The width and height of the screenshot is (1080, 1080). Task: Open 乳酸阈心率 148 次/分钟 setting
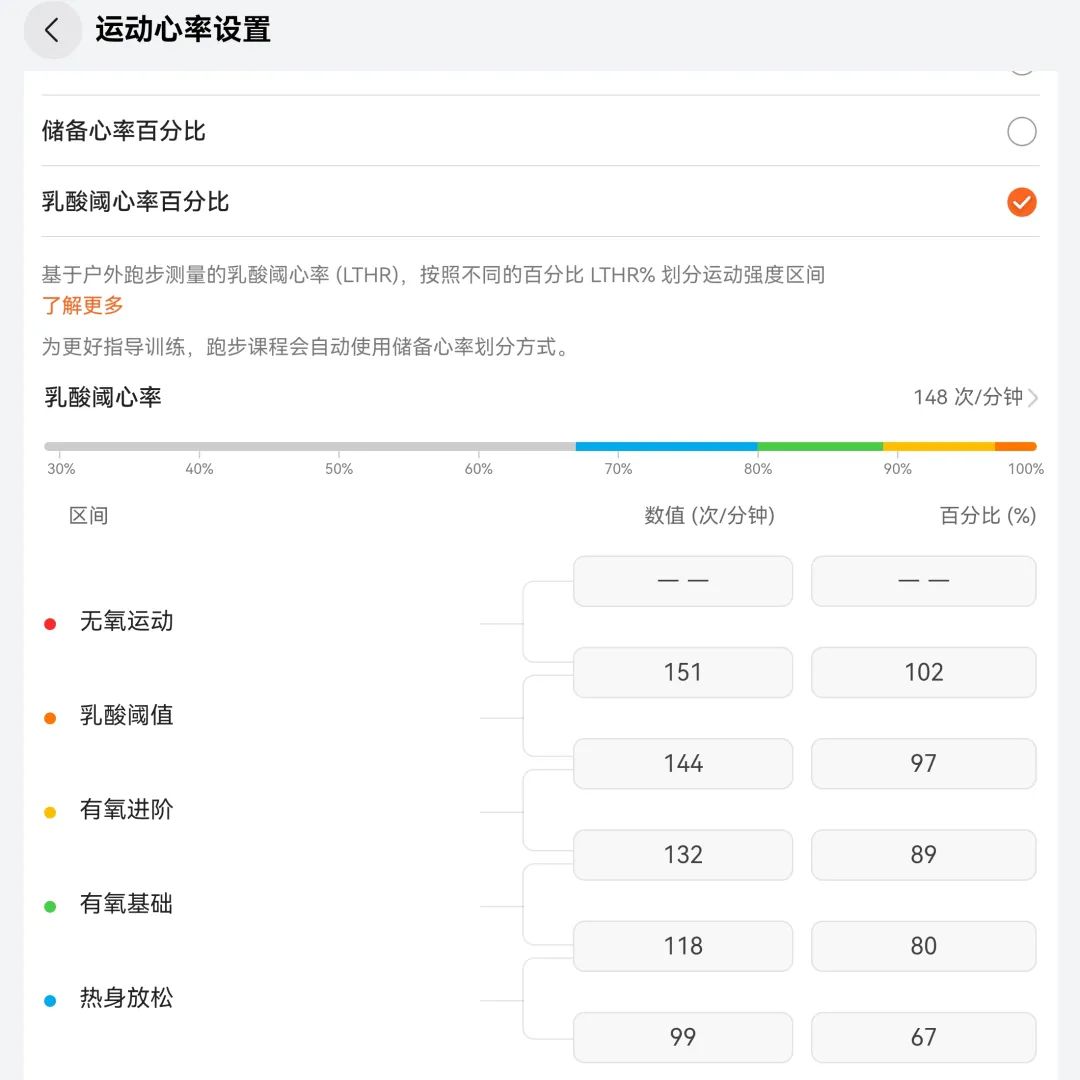coord(541,397)
